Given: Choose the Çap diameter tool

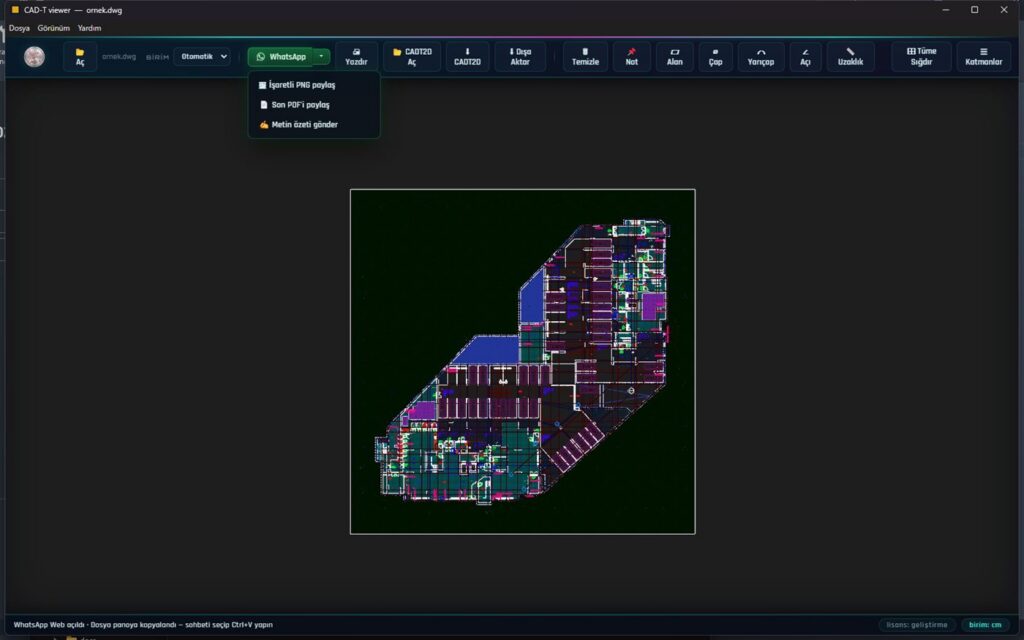Looking at the screenshot, I should pos(716,57).
